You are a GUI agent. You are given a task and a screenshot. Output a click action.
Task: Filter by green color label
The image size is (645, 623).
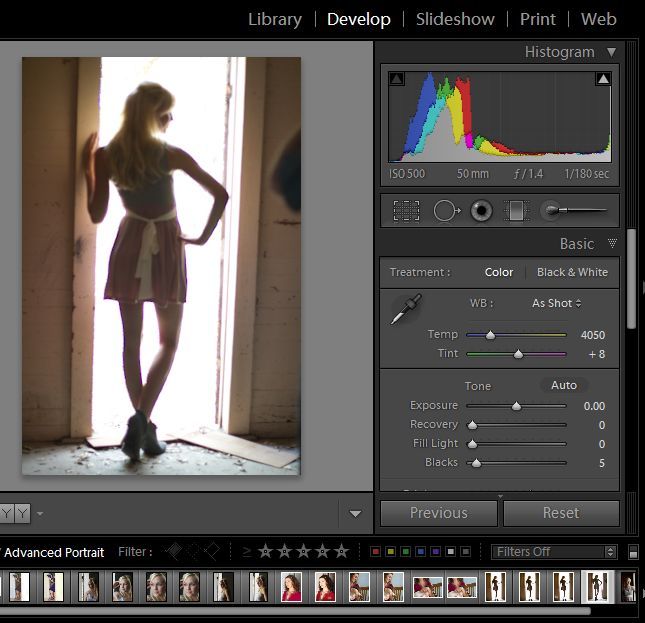405,551
